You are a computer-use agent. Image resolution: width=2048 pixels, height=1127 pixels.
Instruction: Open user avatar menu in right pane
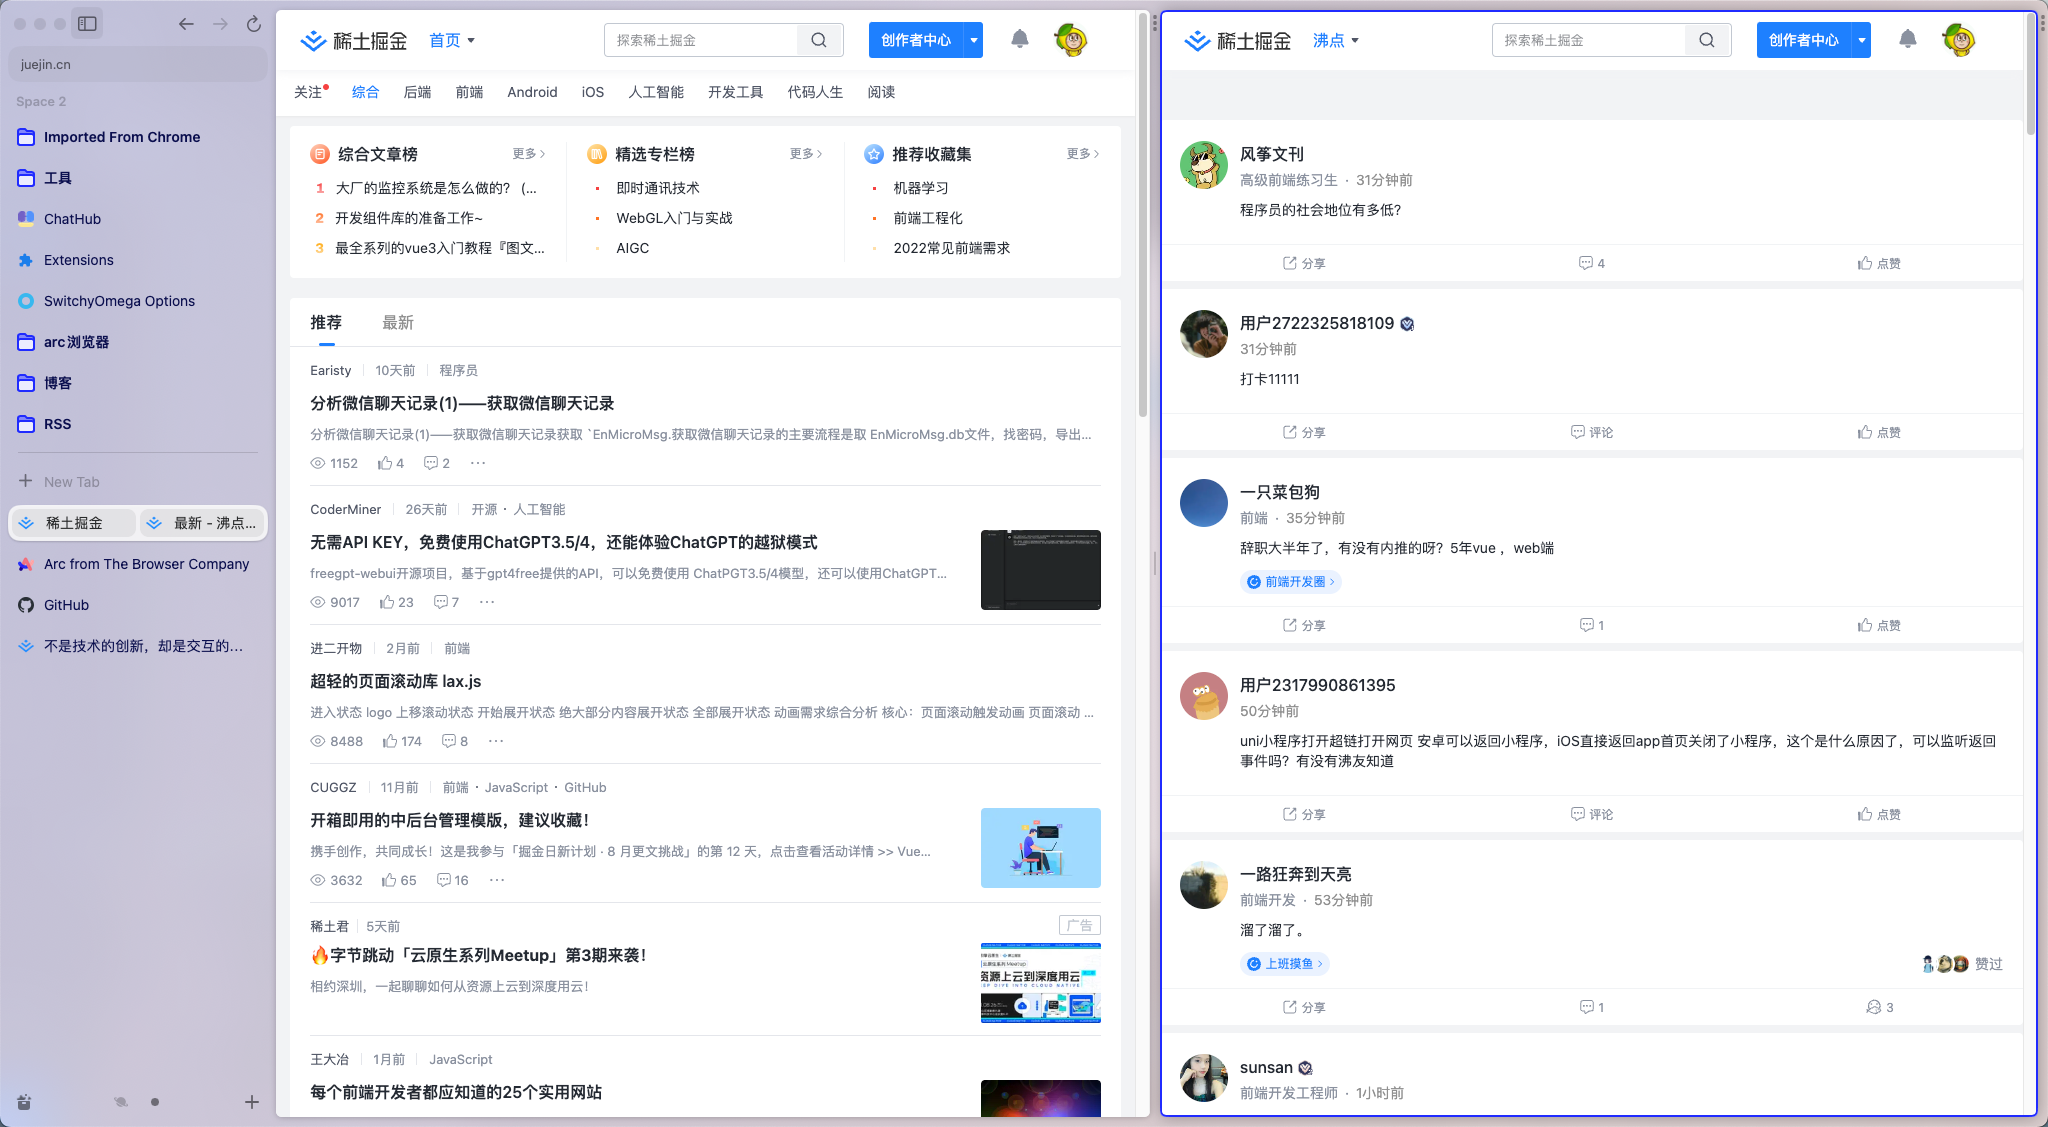click(1959, 40)
